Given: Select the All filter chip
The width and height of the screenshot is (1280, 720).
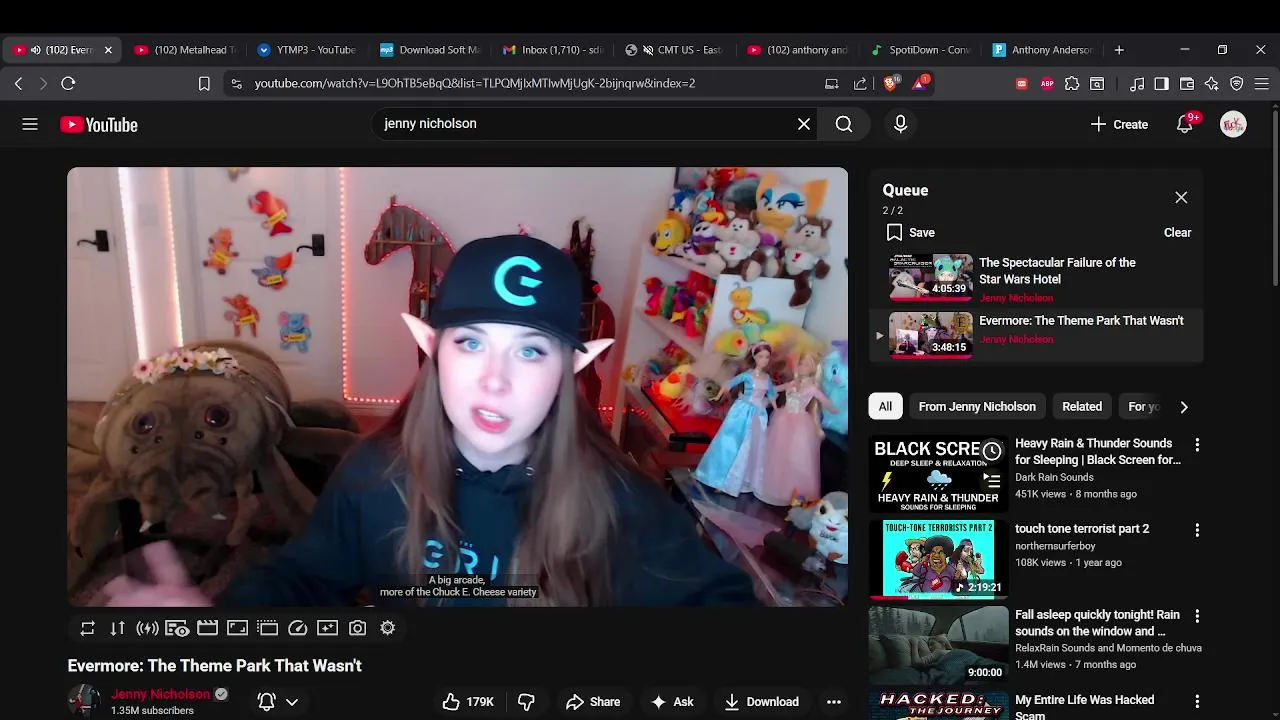Looking at the screenshot, I should [885, 407].
